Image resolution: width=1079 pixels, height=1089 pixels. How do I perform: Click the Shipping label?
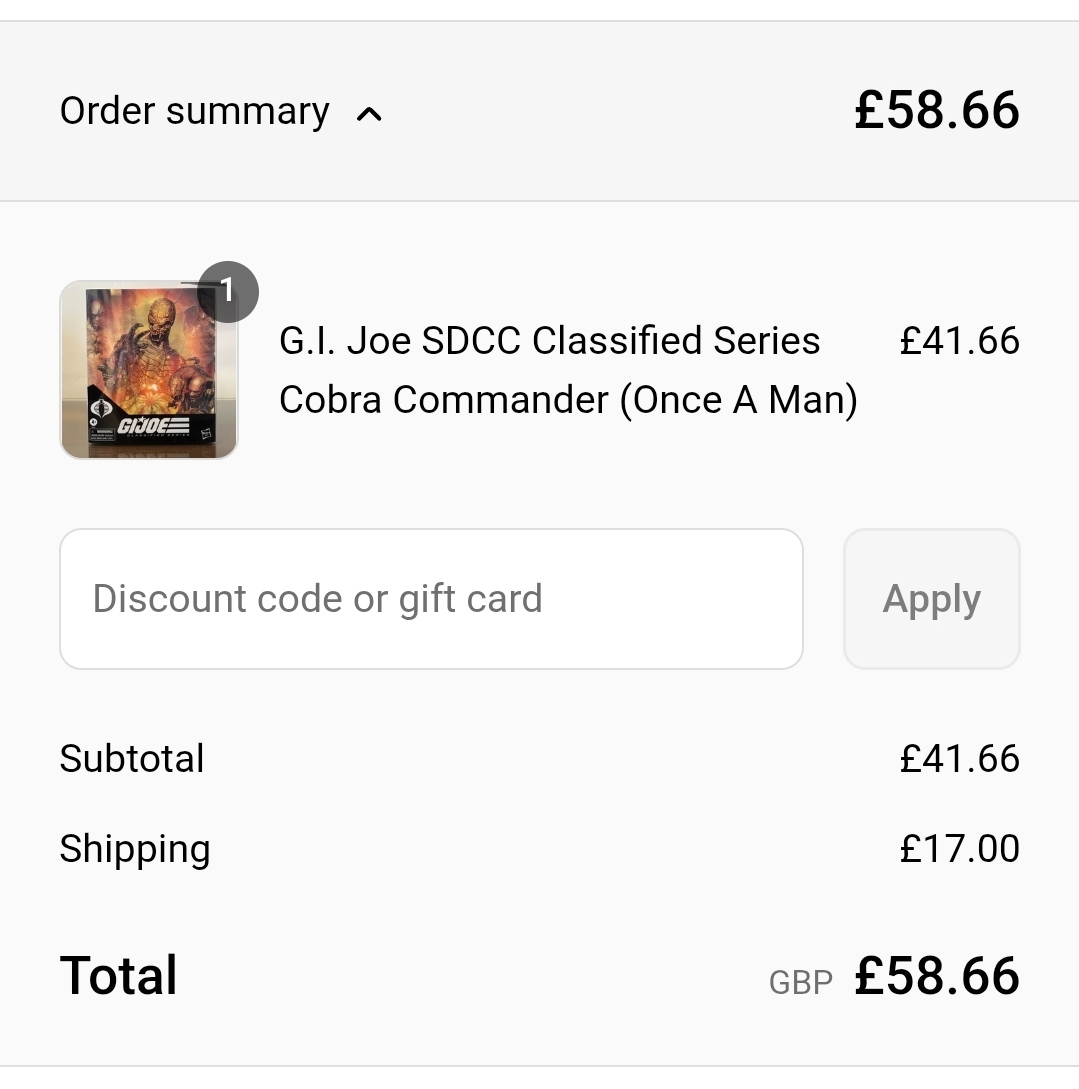135,849
